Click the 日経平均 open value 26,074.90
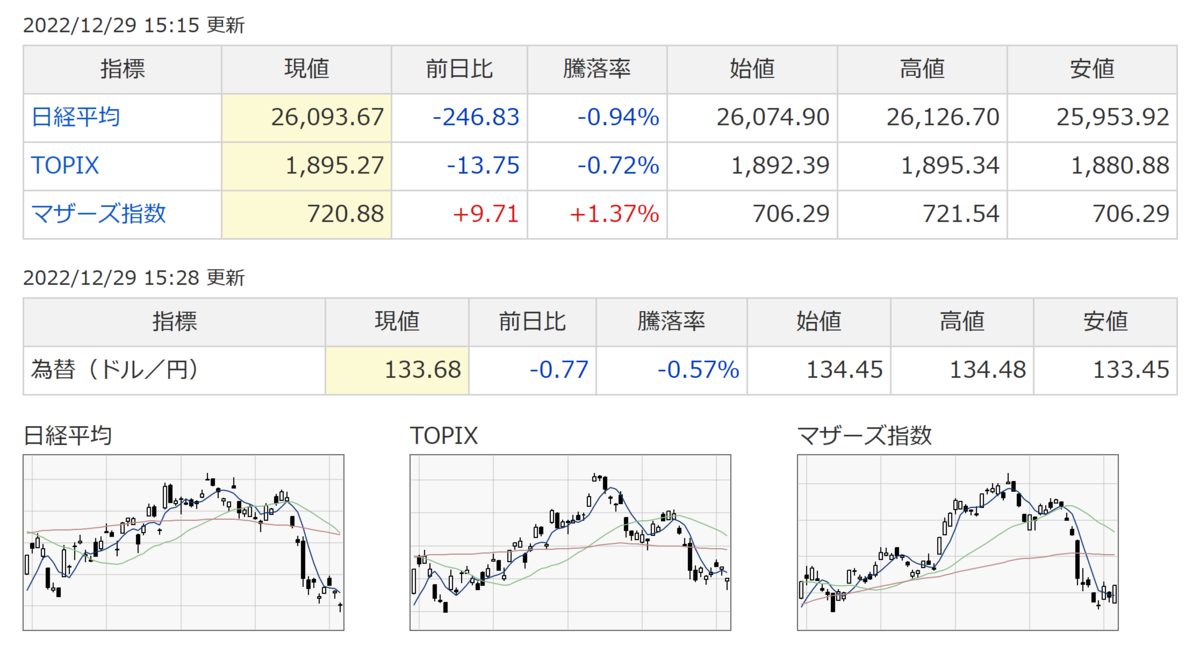This screenshot has height=653, width=1200. [773, 117]
